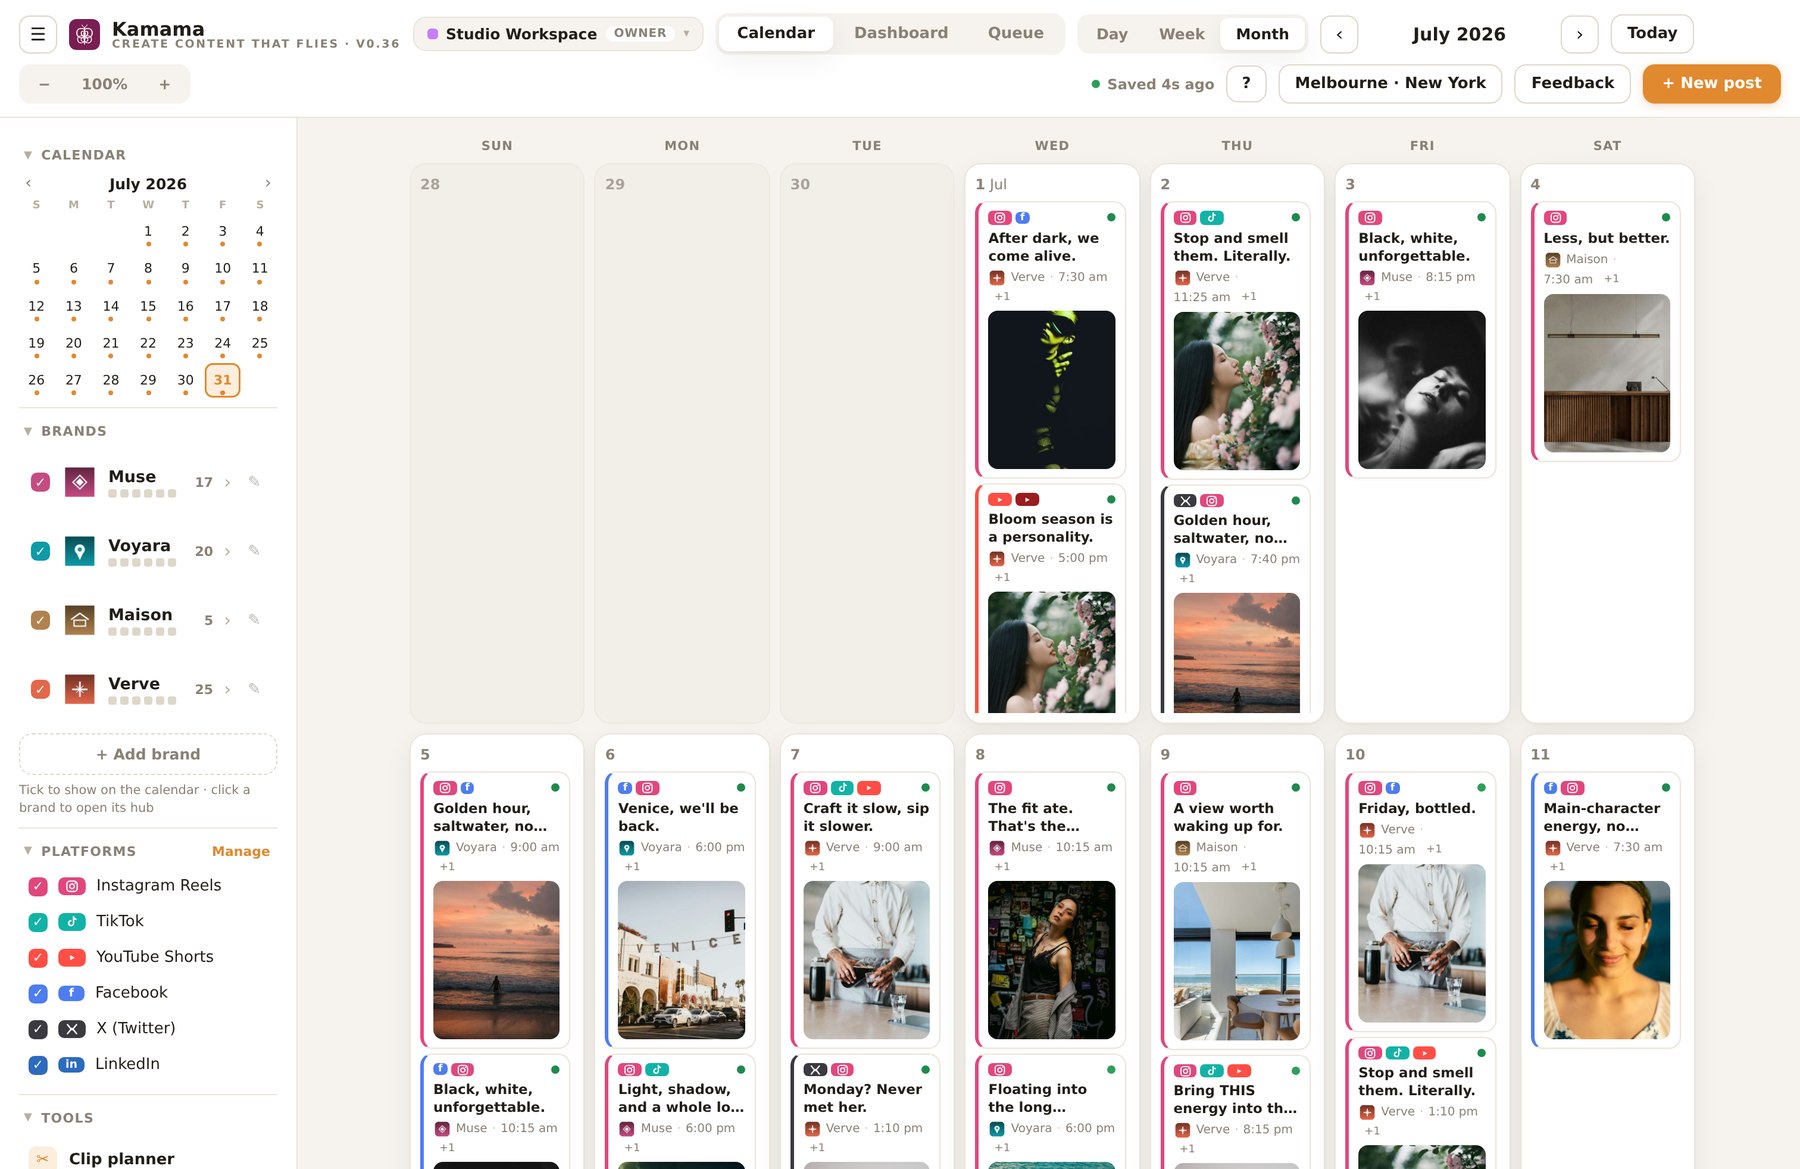Edit Maison brand with pencil icon
This screenshot has width=1800, height=1169.
(254, 619)
